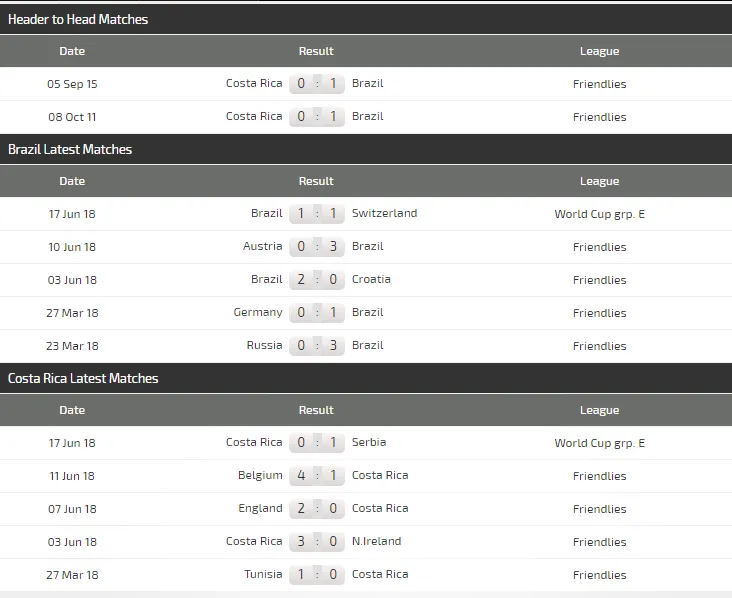Viewport: 732px width, 598px height.
Task: Open the Costa Rica 3:0 N.Ireland score
Action: [x=317, y=541]
